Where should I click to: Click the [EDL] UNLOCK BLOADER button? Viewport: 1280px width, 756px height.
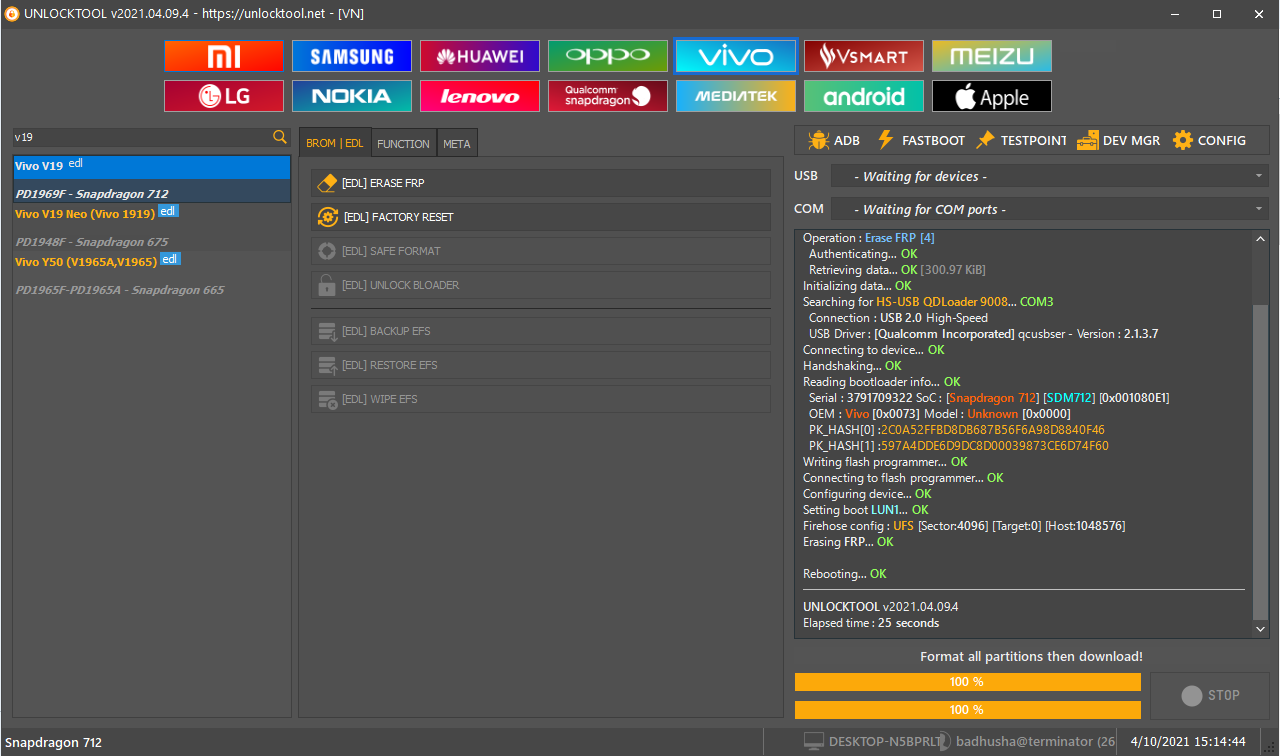[x=541, y=285]
